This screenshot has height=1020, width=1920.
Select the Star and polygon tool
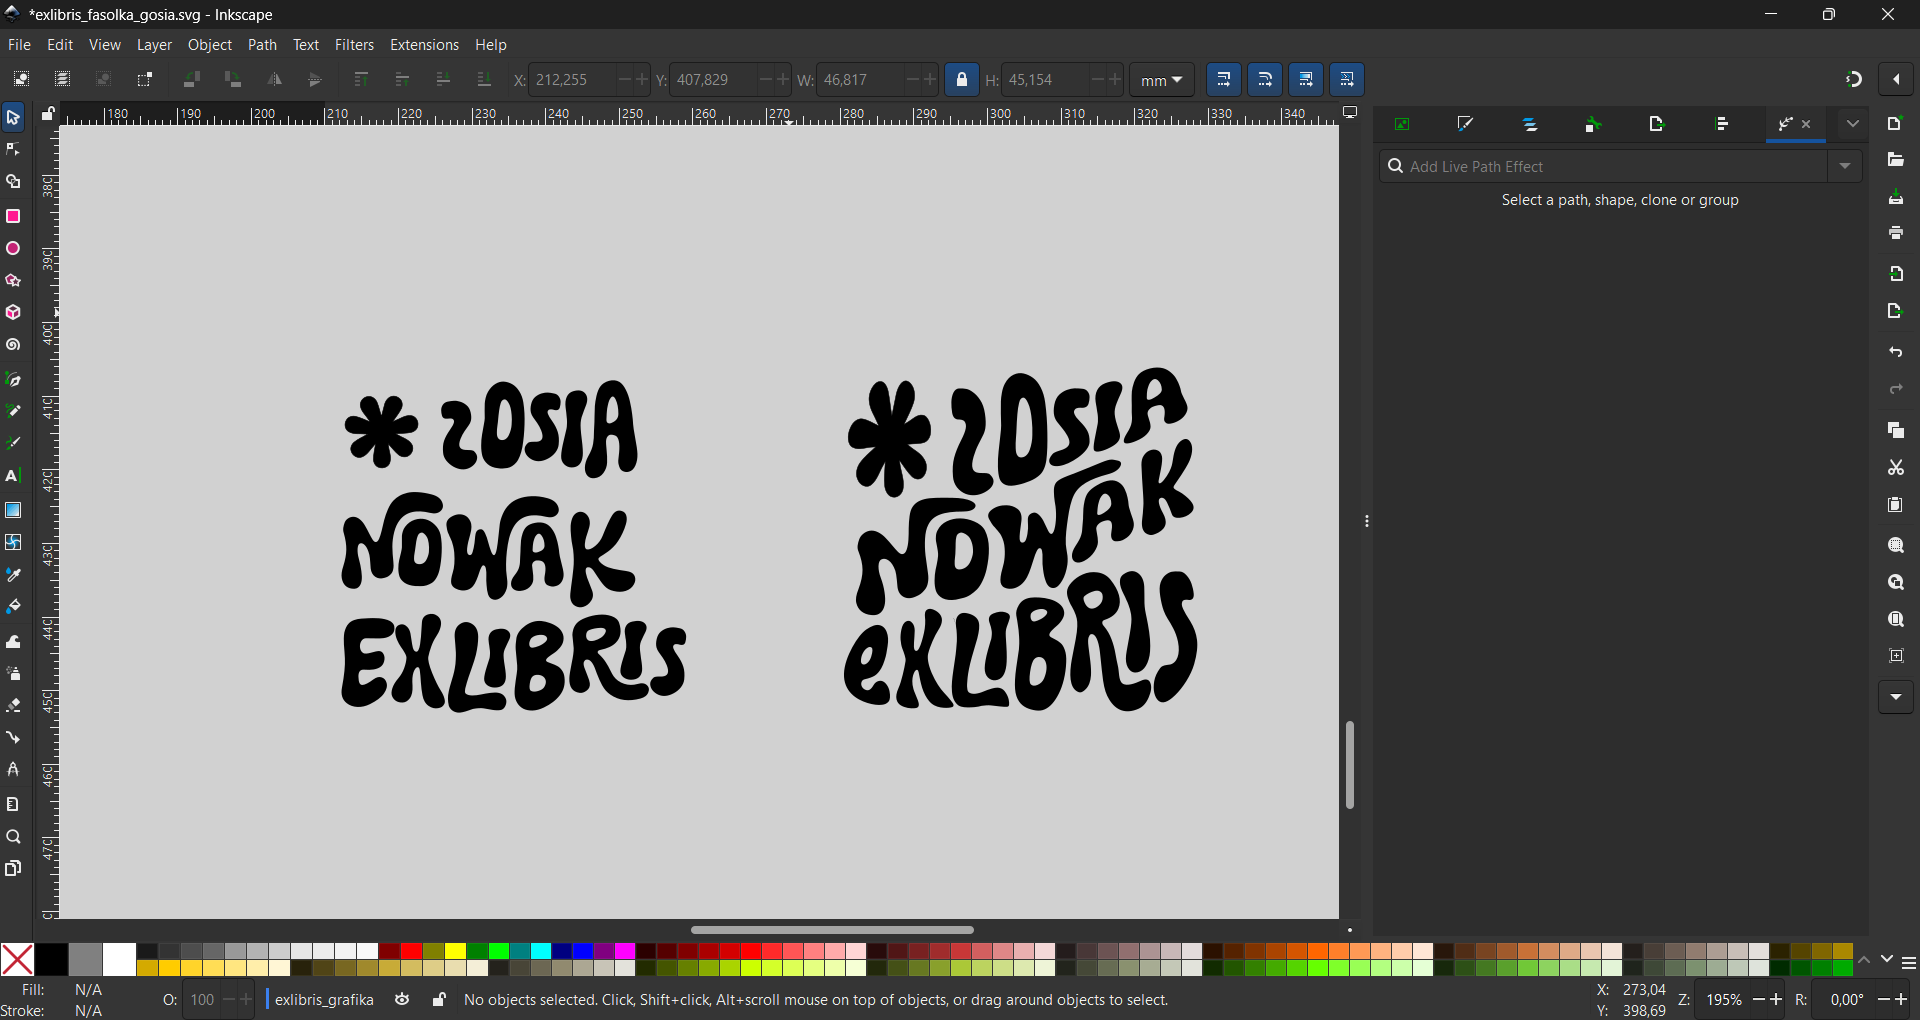pos(13,281)
